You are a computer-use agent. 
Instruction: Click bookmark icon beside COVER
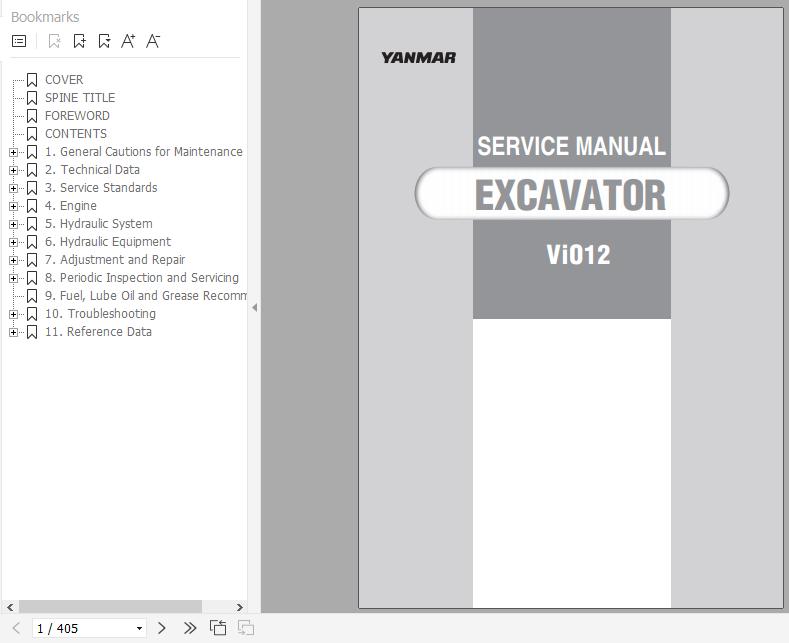pos(32,80)
